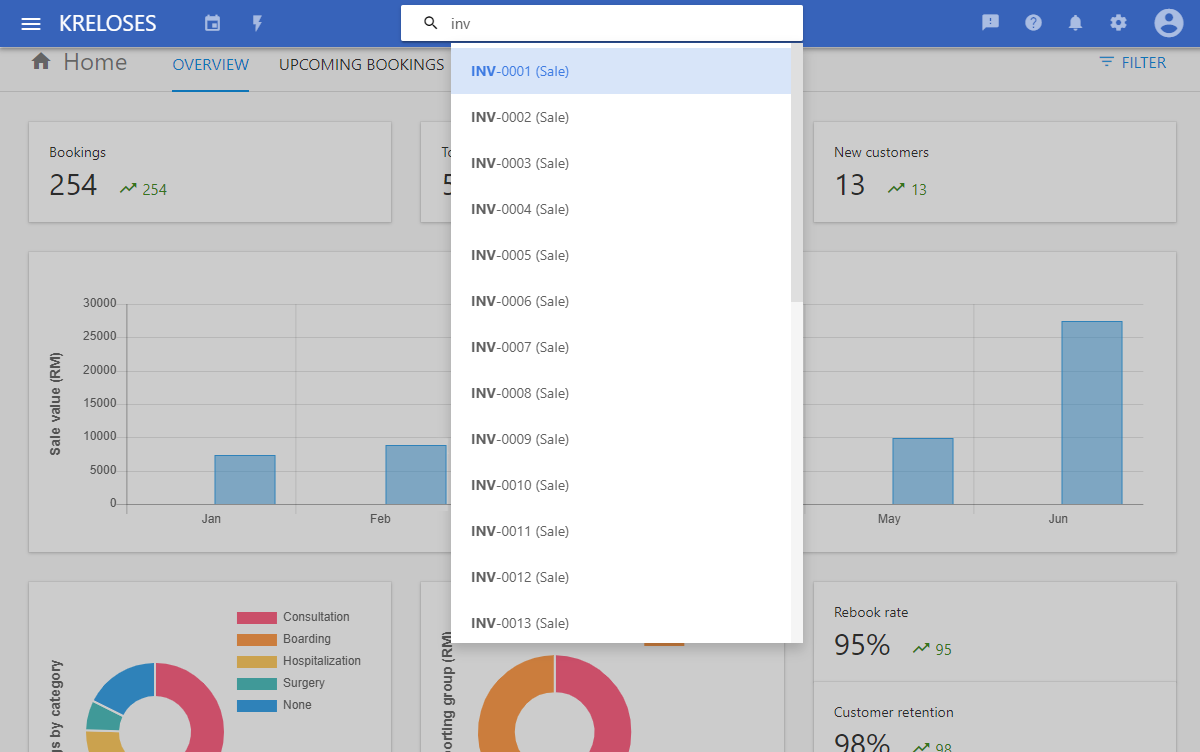This screenshot has height=752, width=1200.
Task: Click the Home house icon
Action: click(41, 62)
